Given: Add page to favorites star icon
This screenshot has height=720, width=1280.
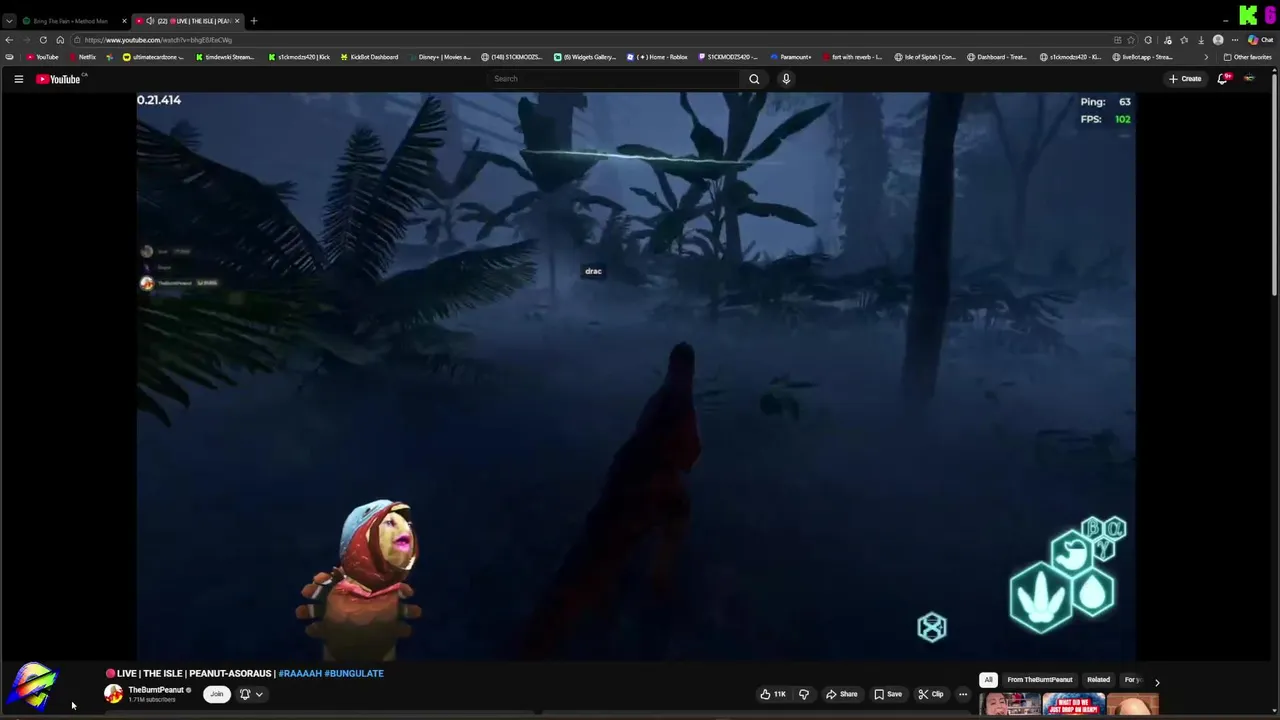Looking at the screenshot, I should (x=1131, y=40).
